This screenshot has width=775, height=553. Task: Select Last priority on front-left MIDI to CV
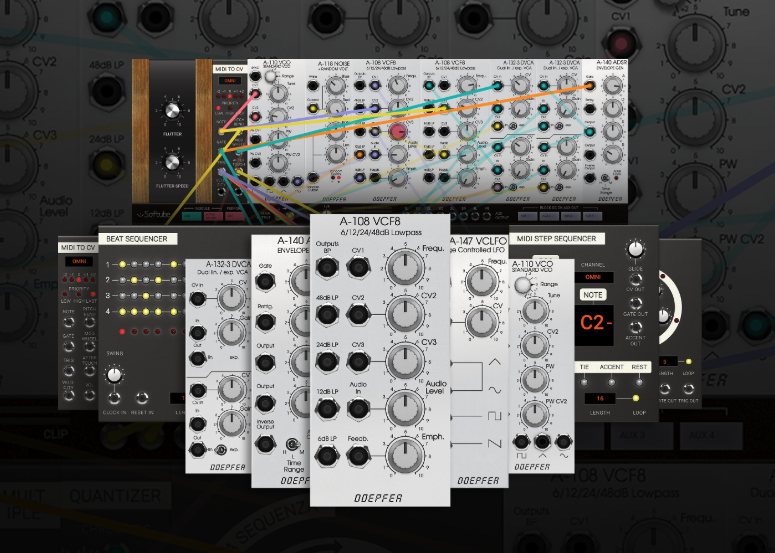tap(92, 294)
